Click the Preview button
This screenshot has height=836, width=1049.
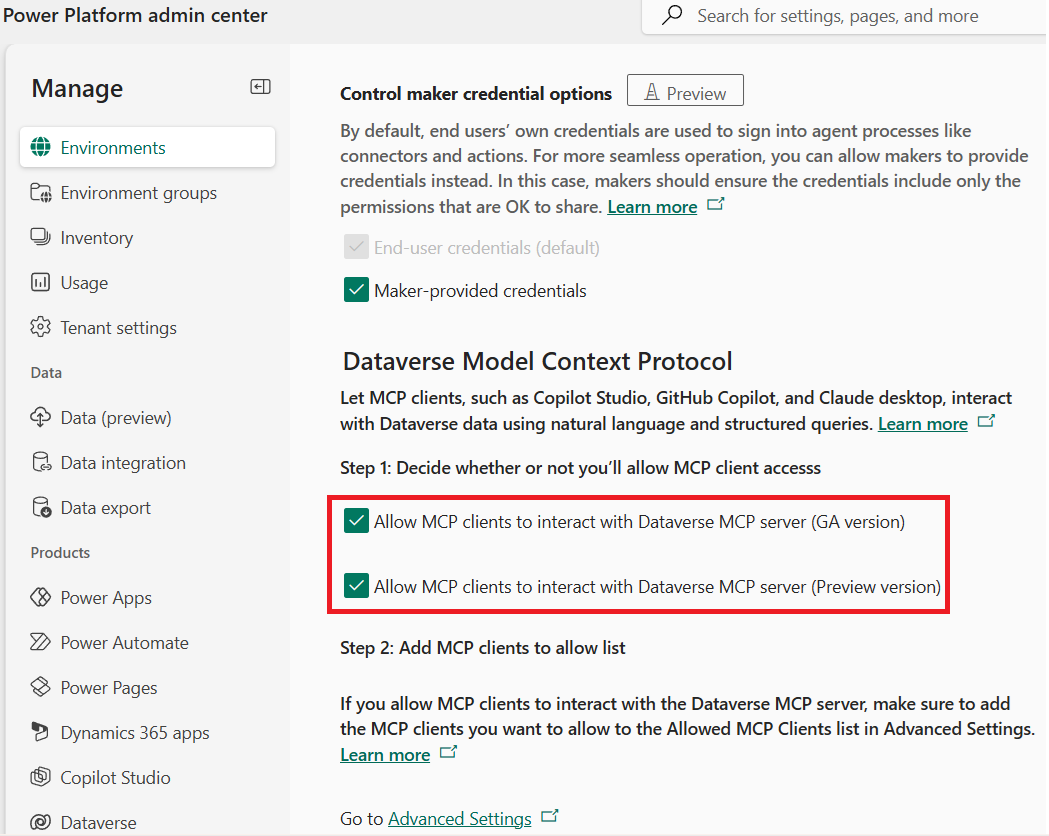coord(685,93)
